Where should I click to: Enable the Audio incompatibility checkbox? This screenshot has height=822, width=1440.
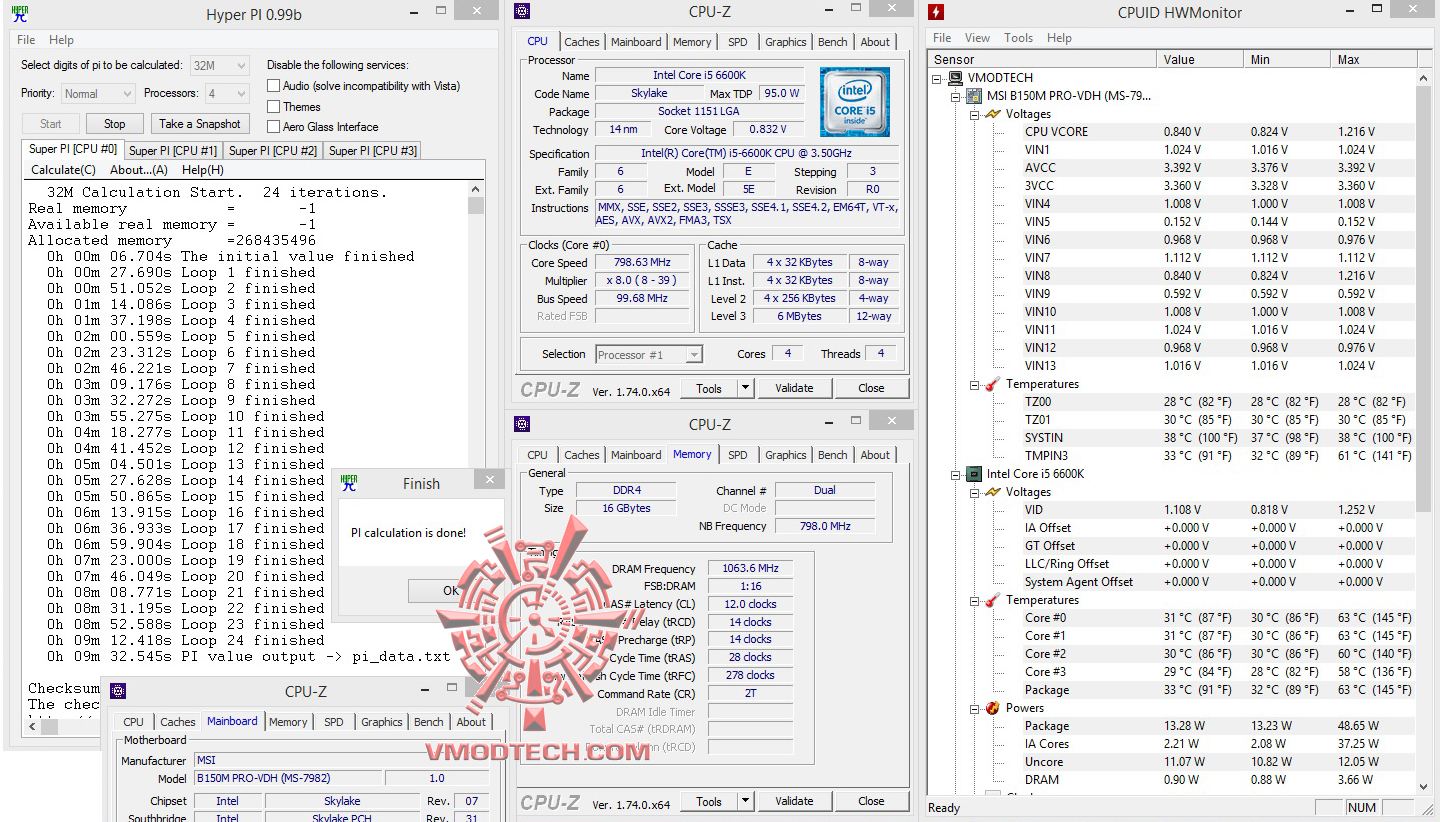tap(274, 85)
